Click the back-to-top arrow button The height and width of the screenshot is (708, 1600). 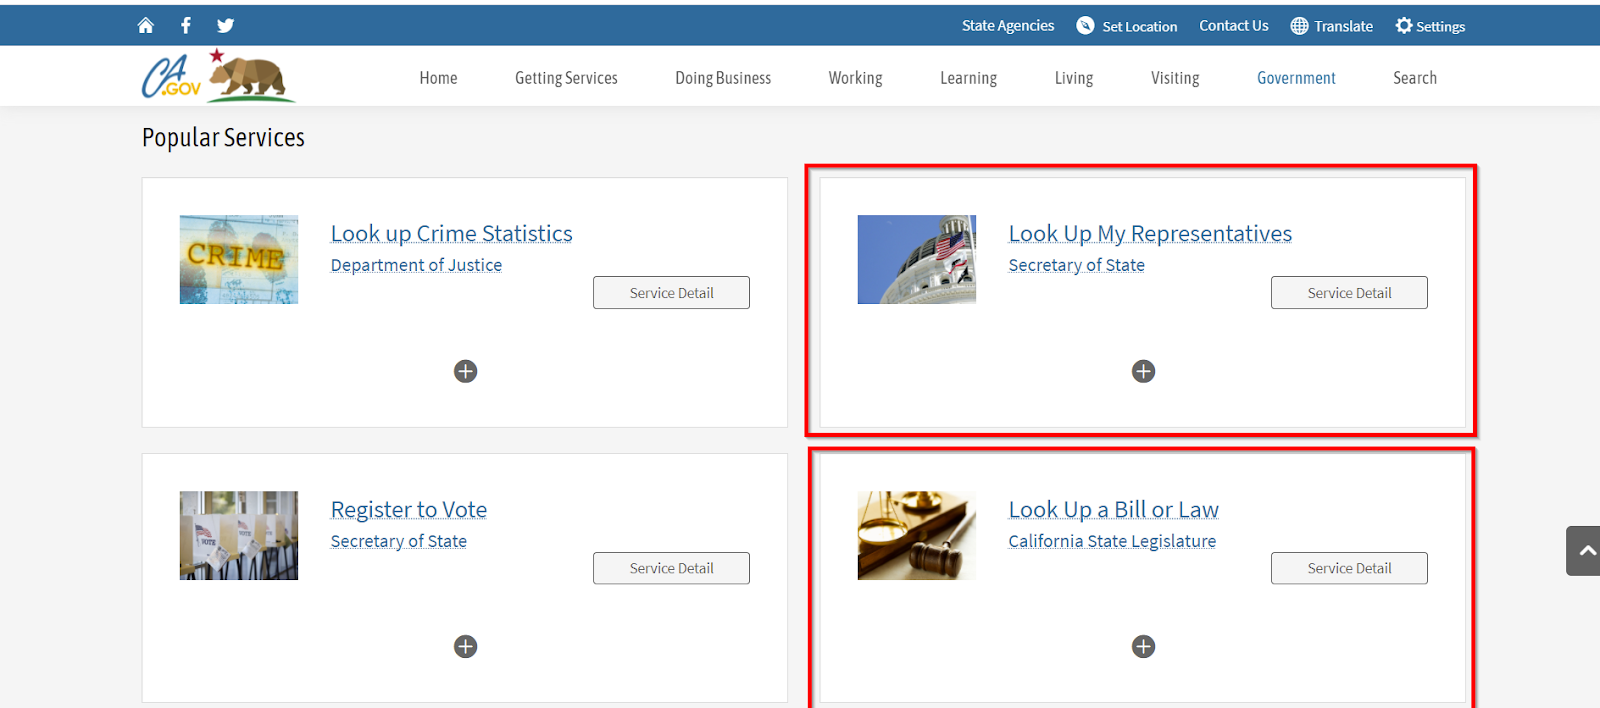coord(1585,551)
